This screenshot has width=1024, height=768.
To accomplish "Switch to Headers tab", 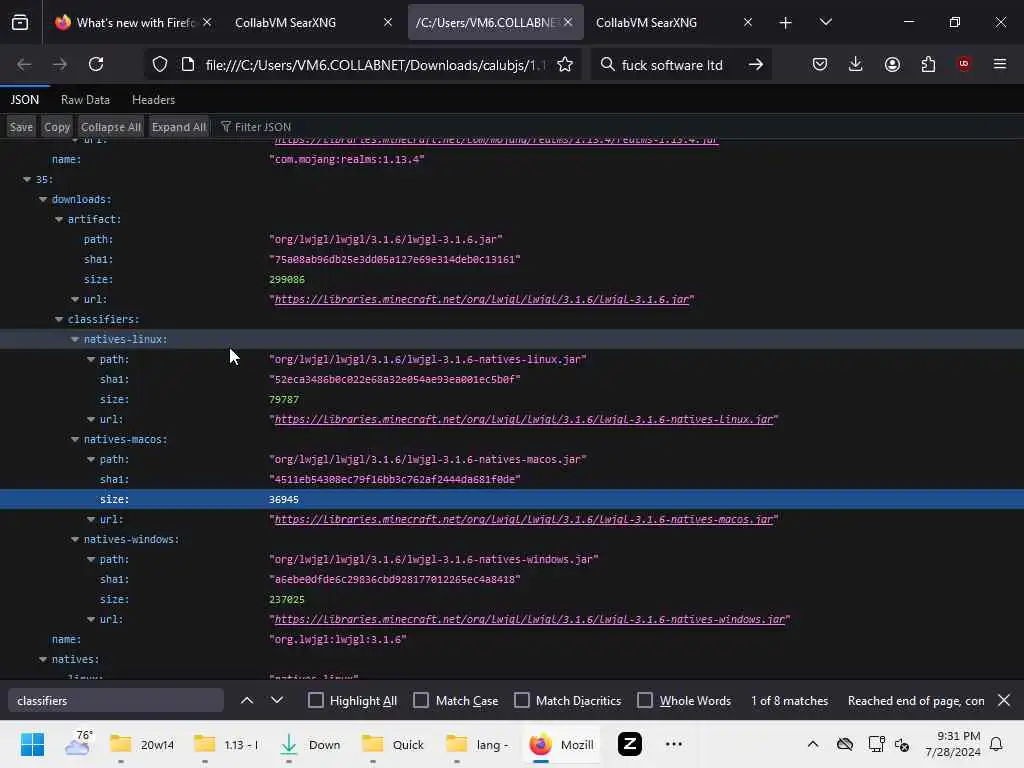I will click(x=153, y=100).
